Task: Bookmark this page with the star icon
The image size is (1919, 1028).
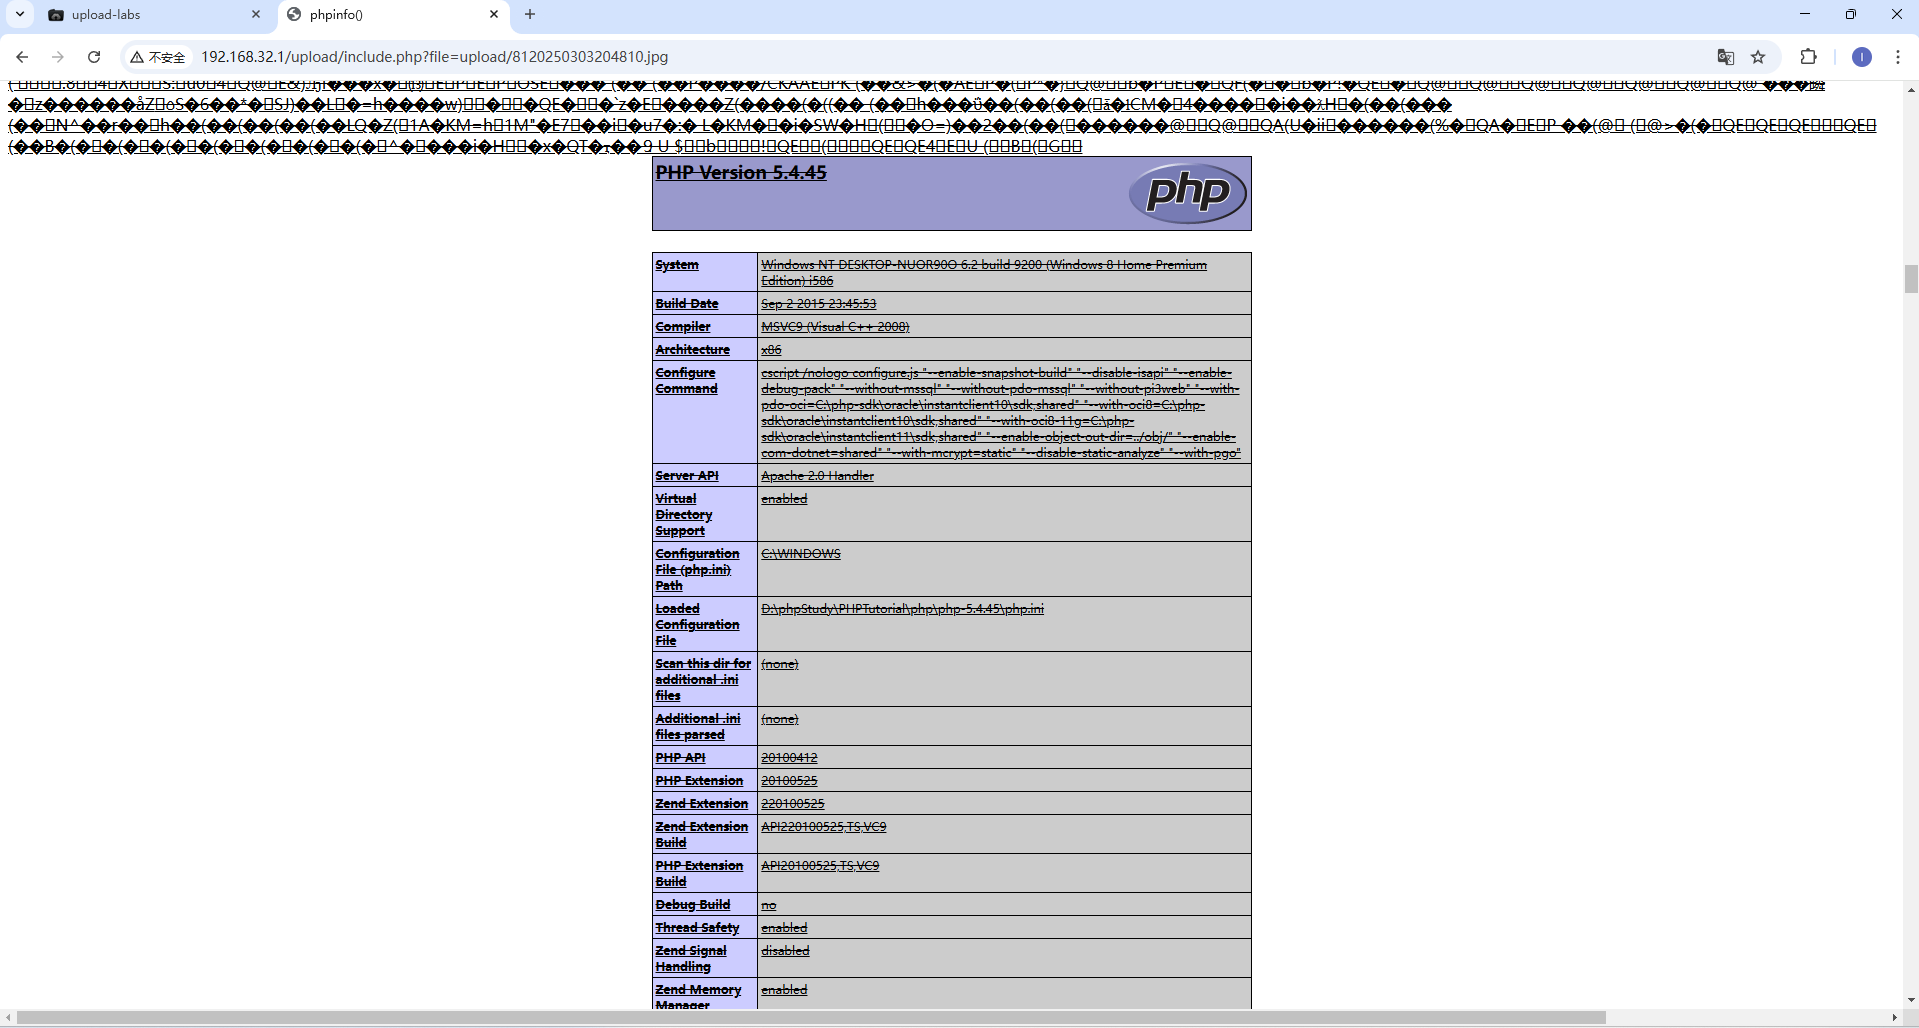Action: (x=1758, y=57)
